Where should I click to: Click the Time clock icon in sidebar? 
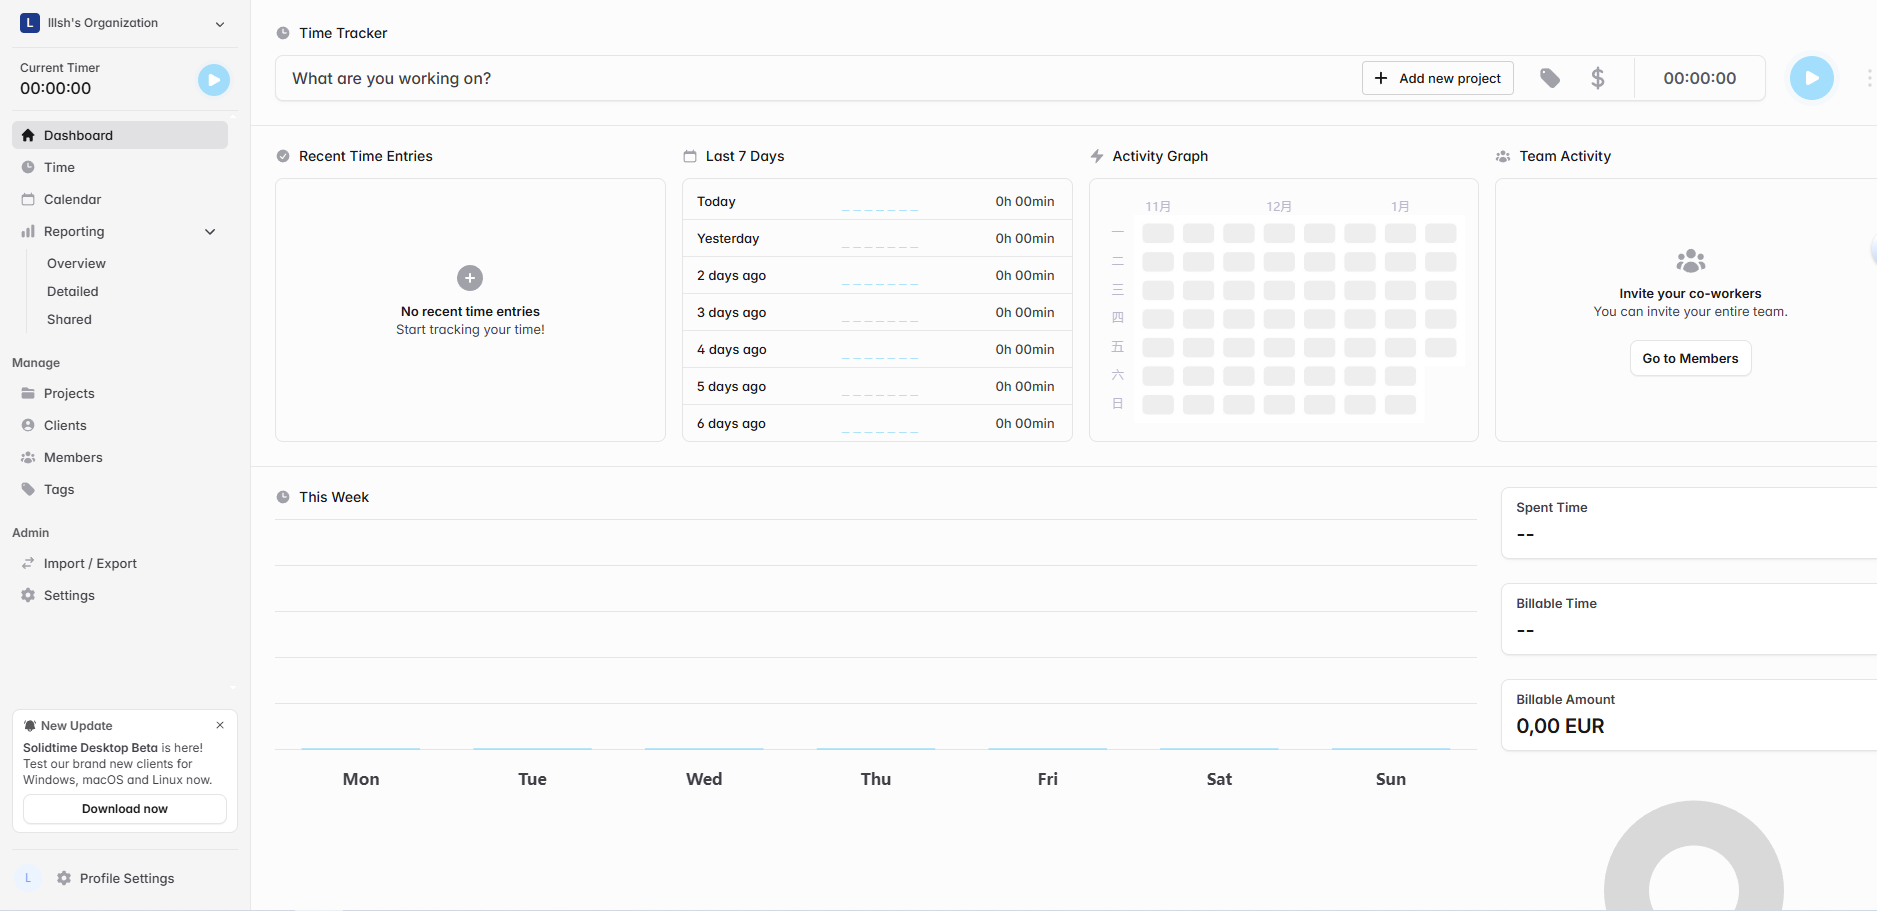tap(28, 167)
